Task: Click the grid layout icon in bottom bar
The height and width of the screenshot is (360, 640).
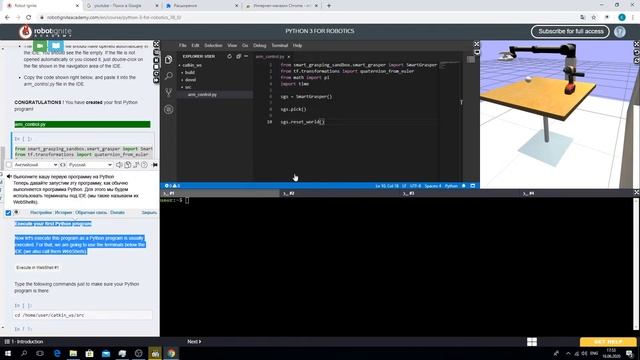Action: (x=531, y=342)
